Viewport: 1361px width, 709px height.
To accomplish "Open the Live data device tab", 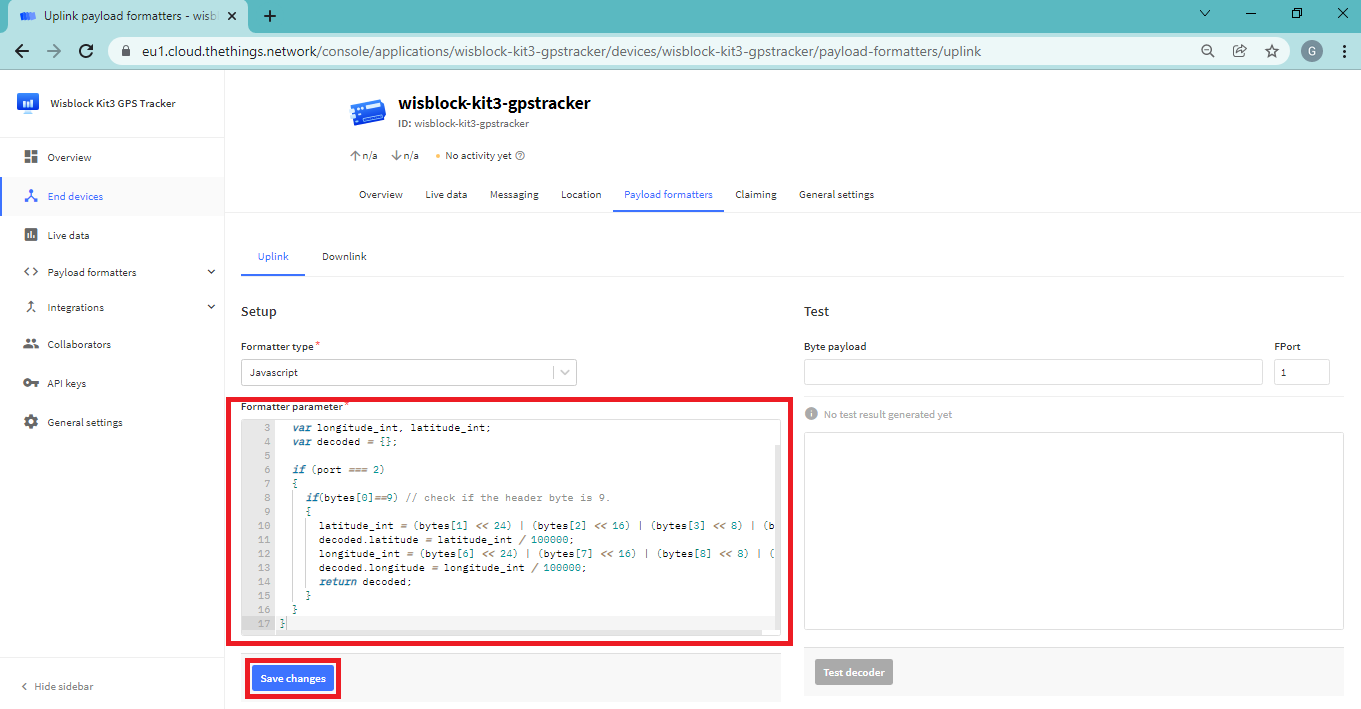I will click(446, 195).
